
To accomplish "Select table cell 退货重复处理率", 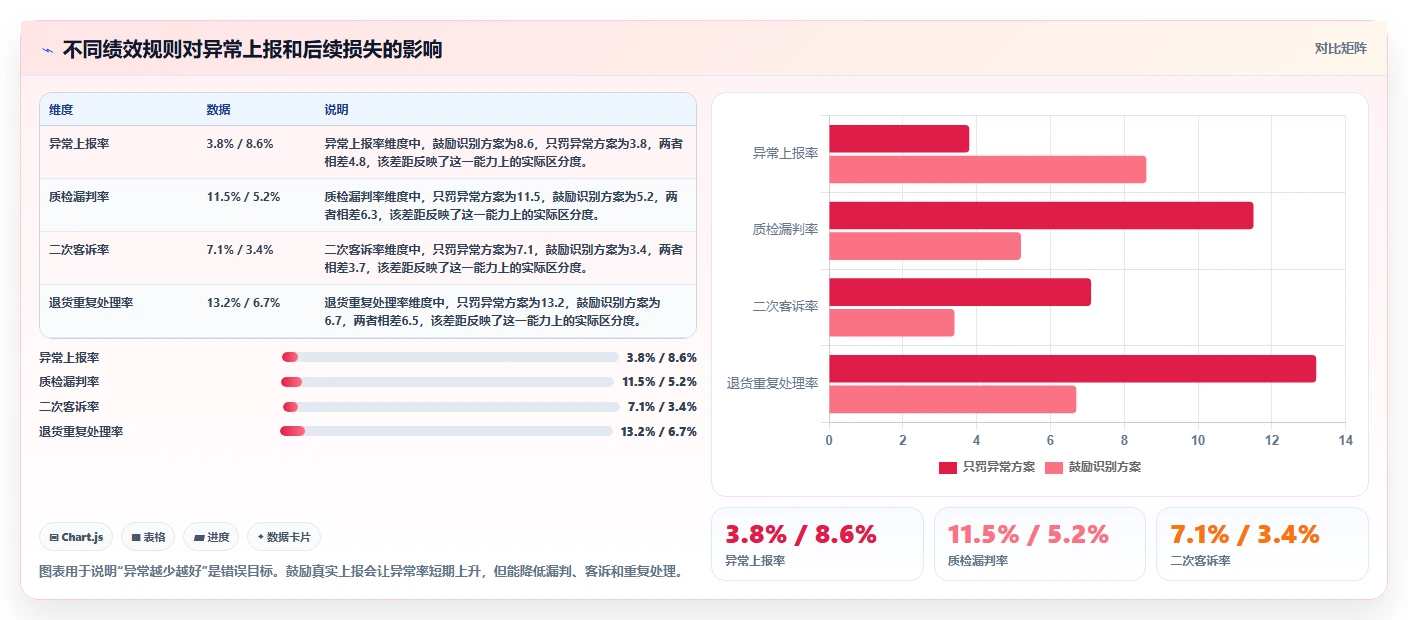I will coord(91,303).
